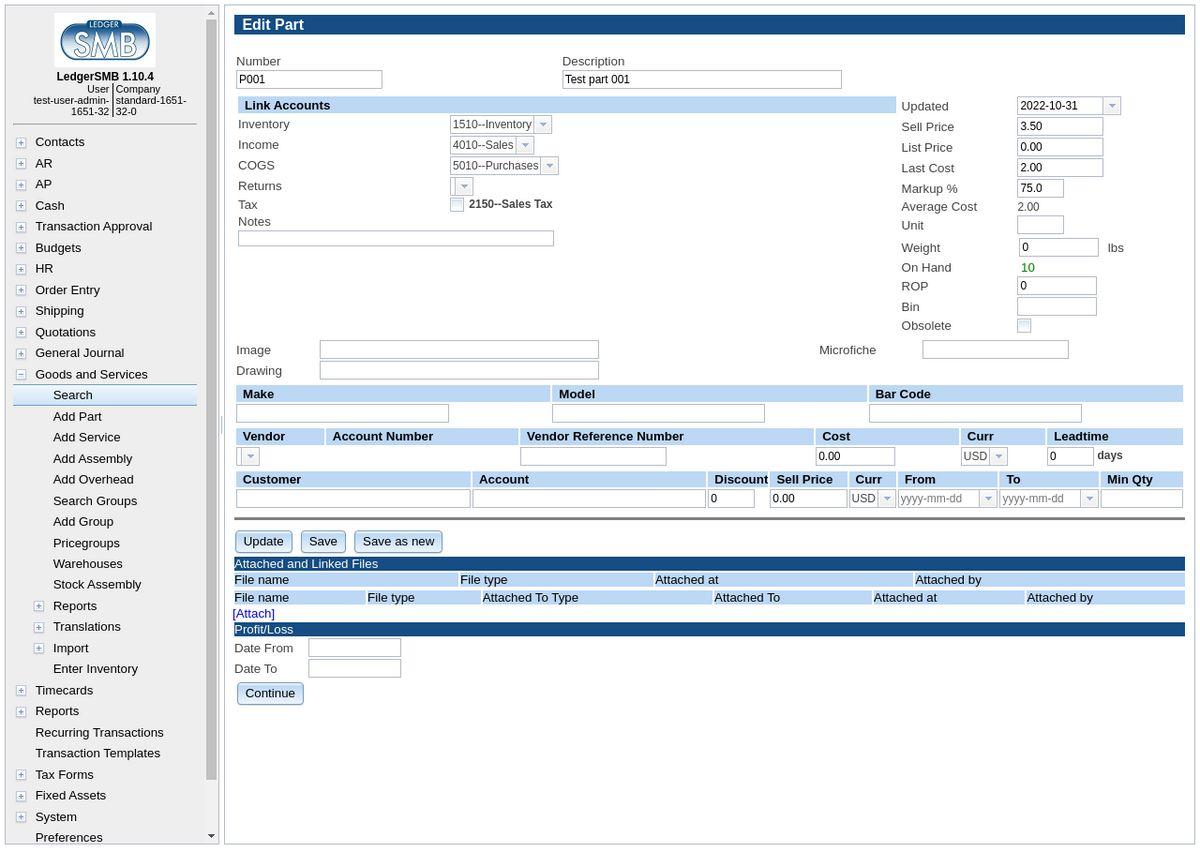
Task: Open the COGS account dropdown
Action: 549,166
